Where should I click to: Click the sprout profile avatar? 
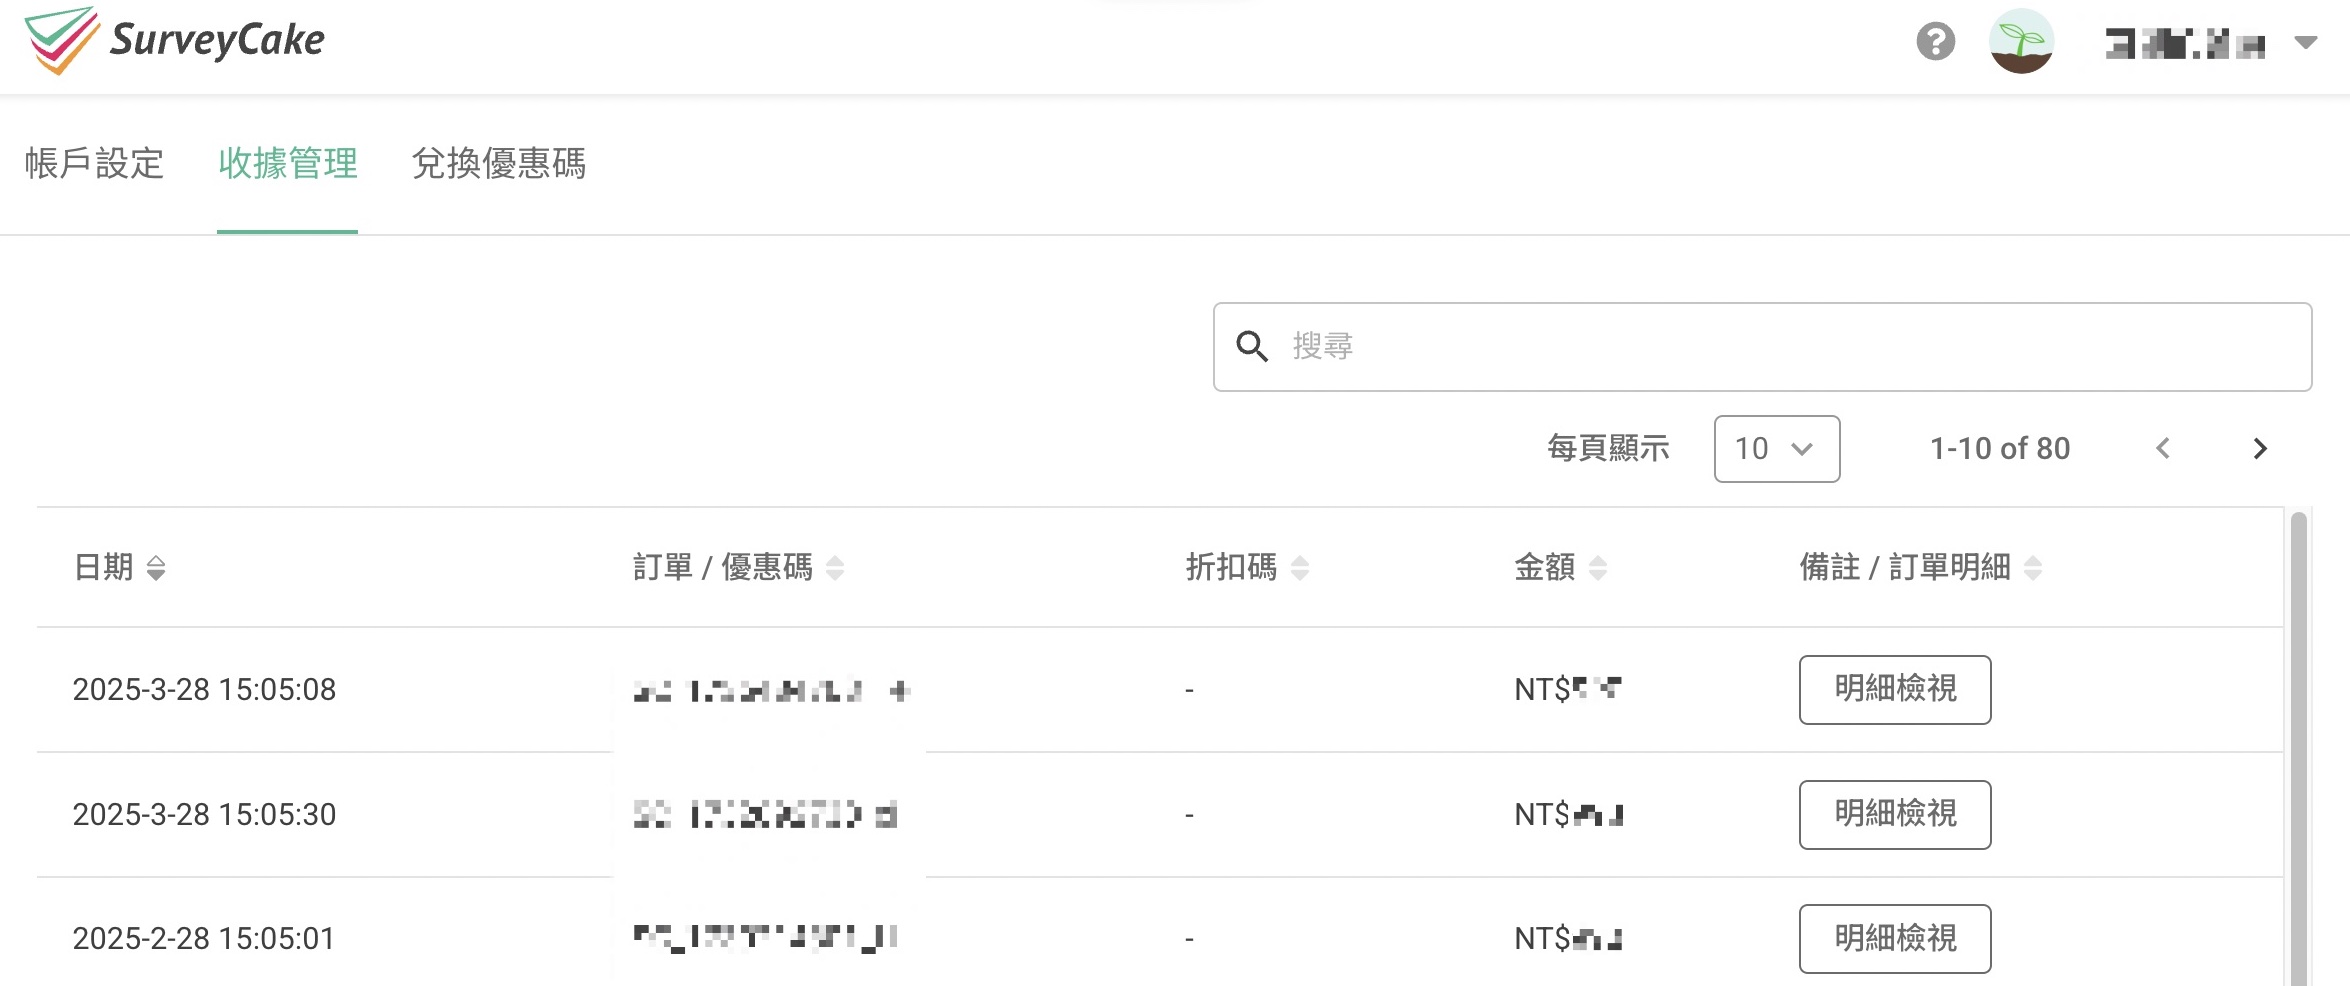[2021, 42]
